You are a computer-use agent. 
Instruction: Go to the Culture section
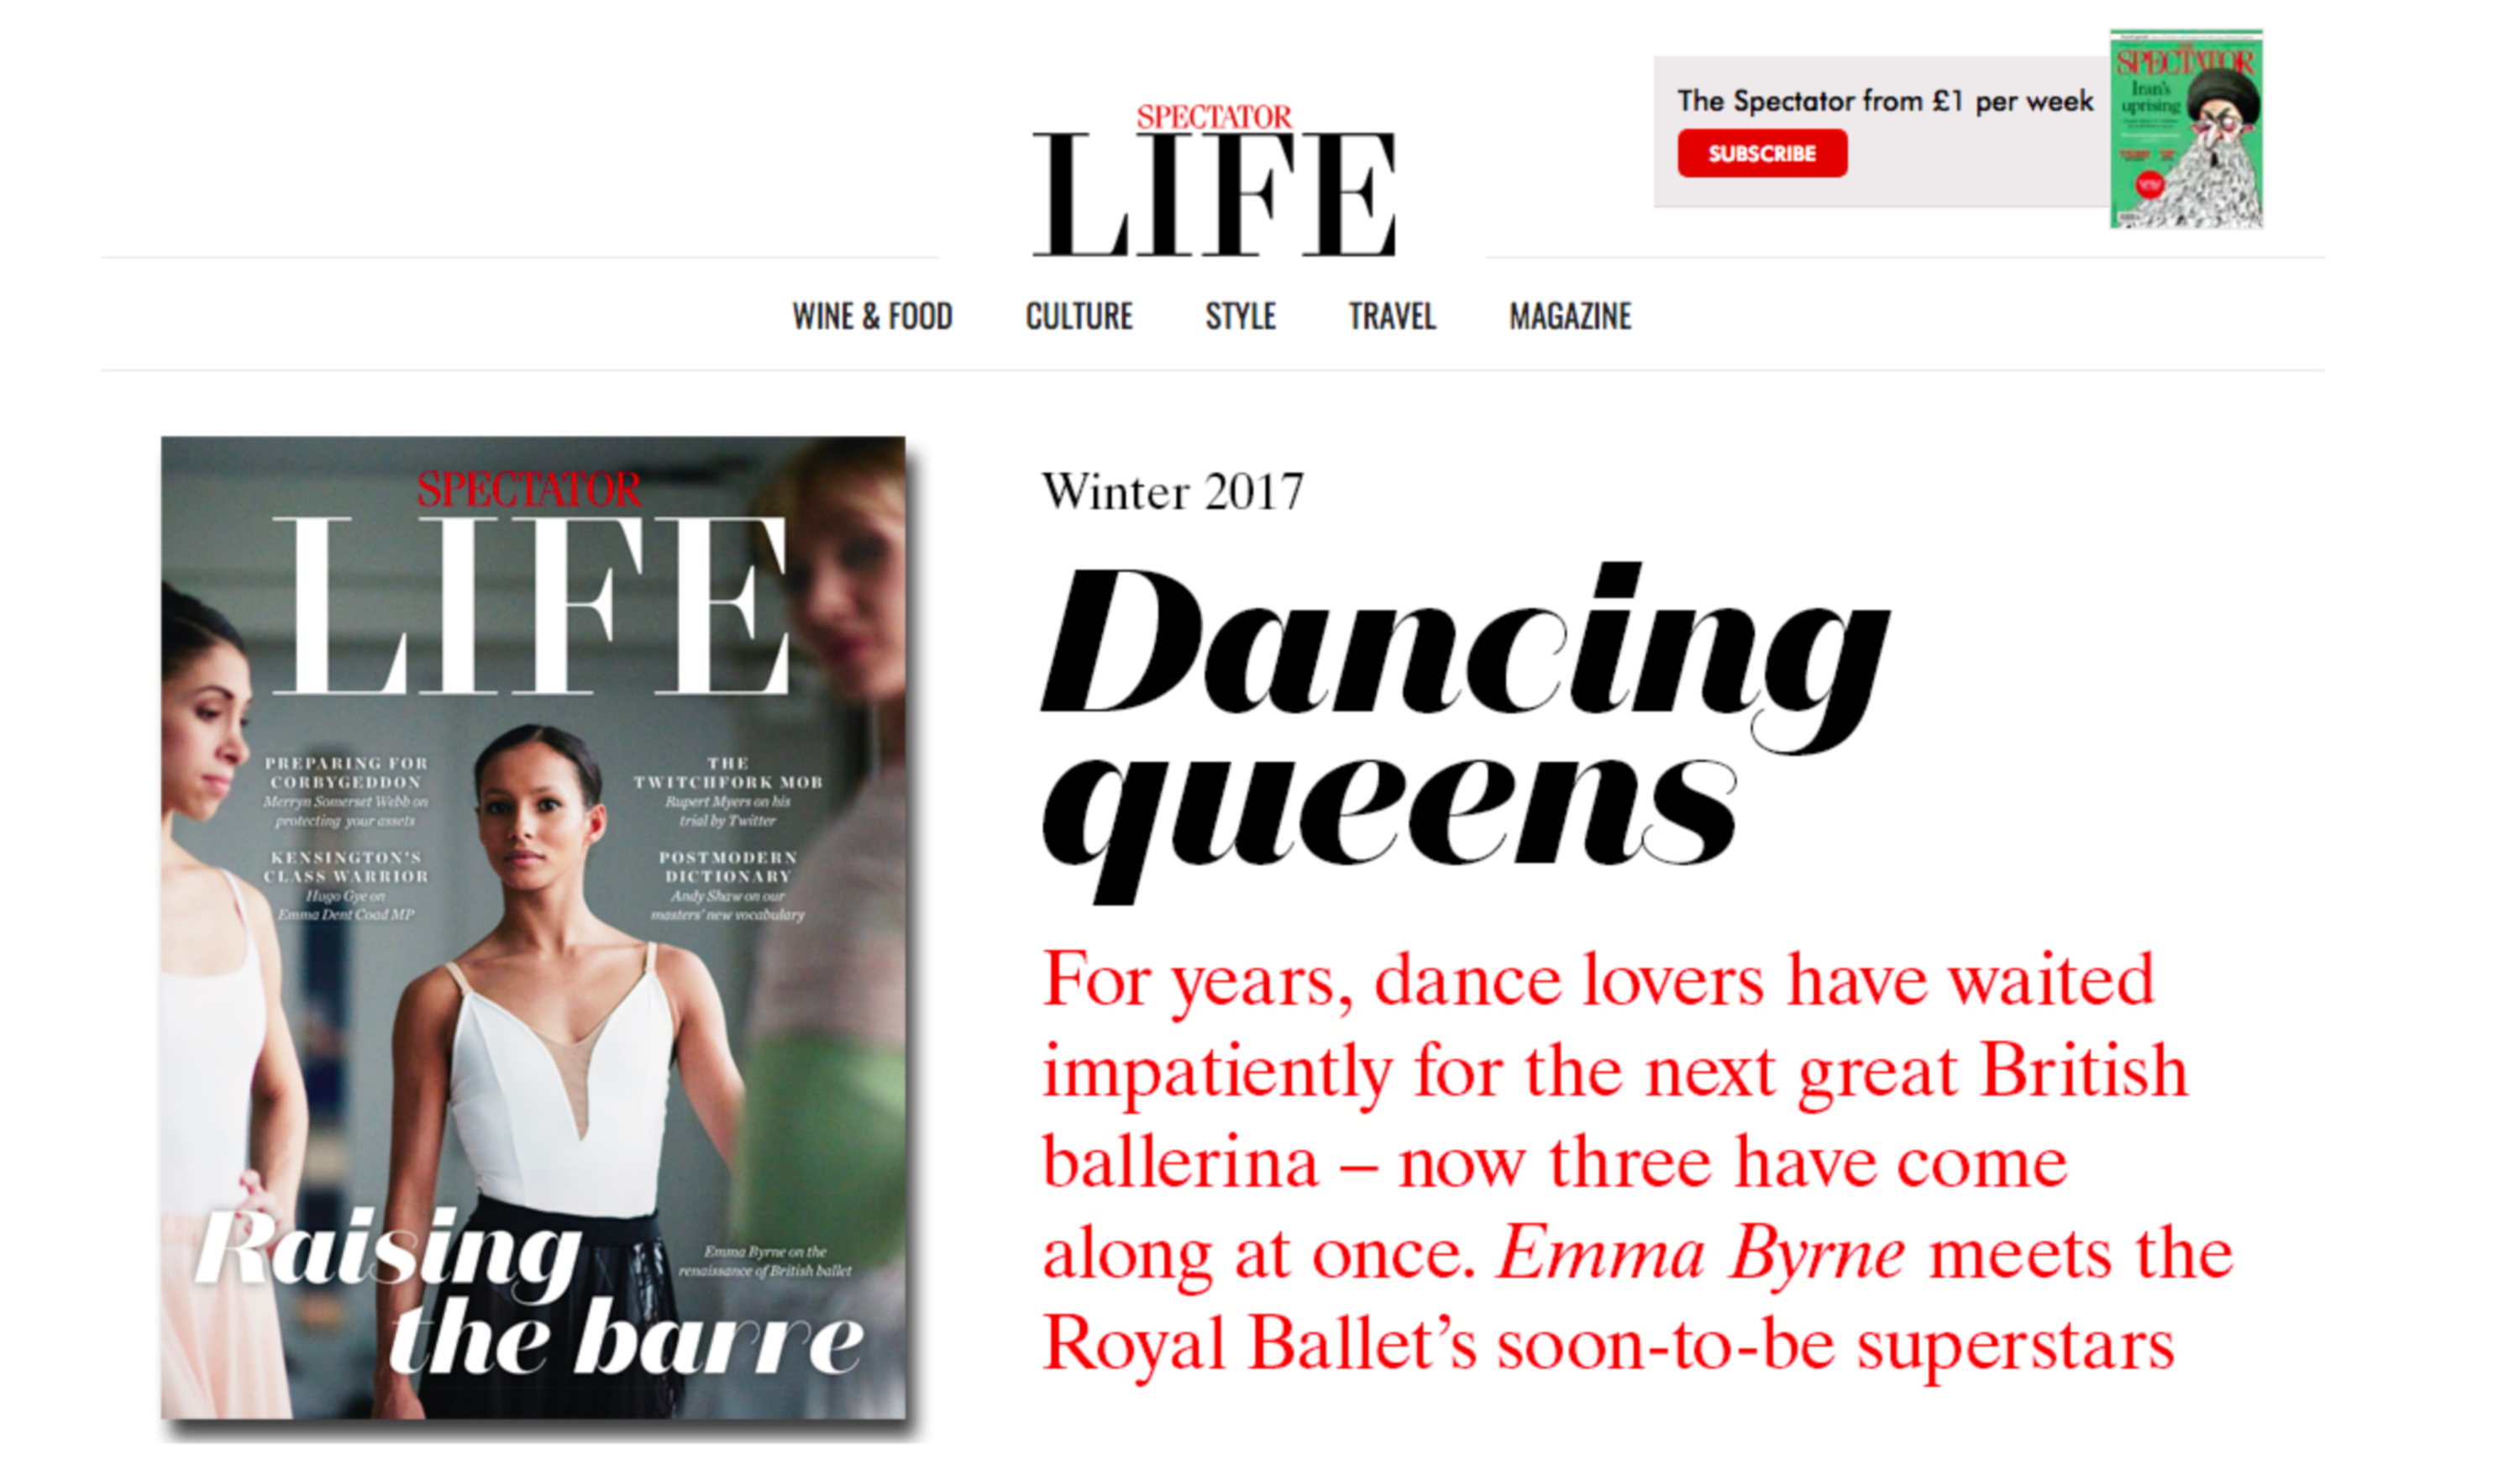point(1079,317)
